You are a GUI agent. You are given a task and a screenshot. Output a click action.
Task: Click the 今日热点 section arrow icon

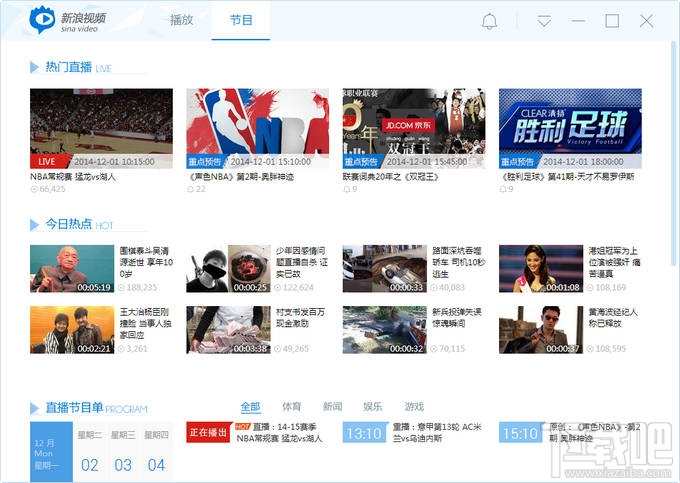[34, 225]
